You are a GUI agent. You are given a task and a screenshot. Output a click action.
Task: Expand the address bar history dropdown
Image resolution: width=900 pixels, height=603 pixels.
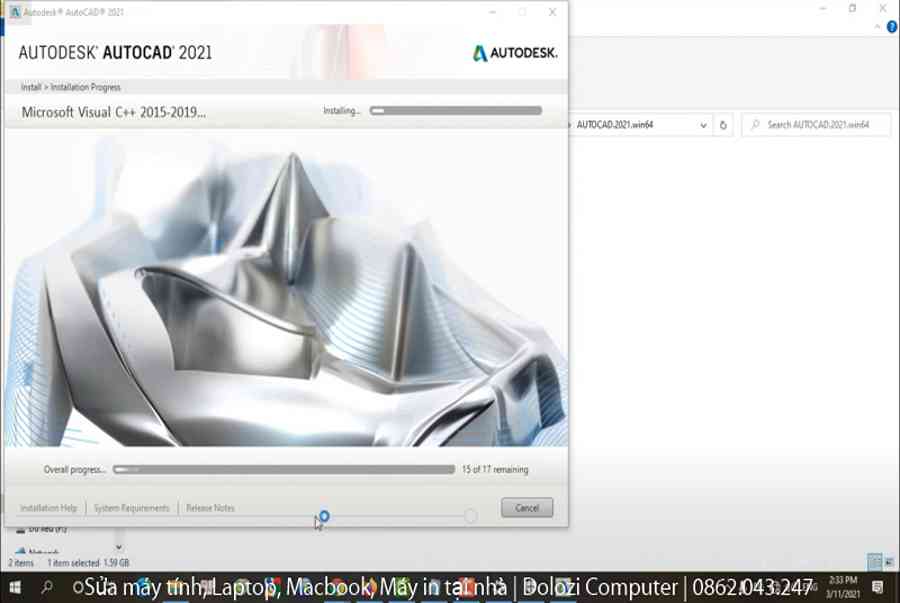[703, 125]
